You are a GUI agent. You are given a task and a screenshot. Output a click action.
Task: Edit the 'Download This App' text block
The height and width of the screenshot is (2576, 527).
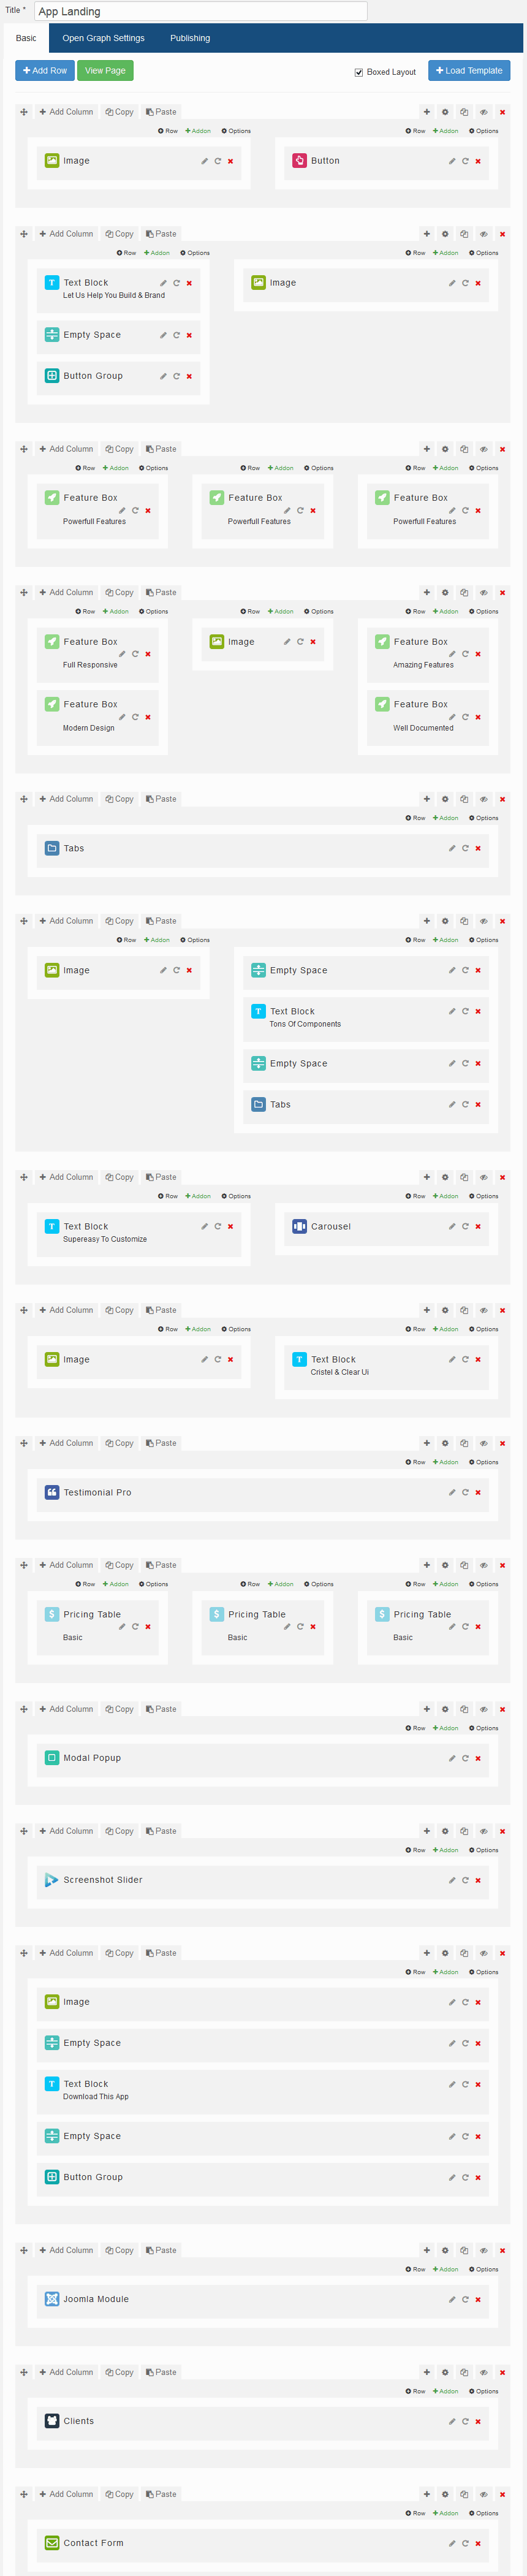coord(452,2085)
